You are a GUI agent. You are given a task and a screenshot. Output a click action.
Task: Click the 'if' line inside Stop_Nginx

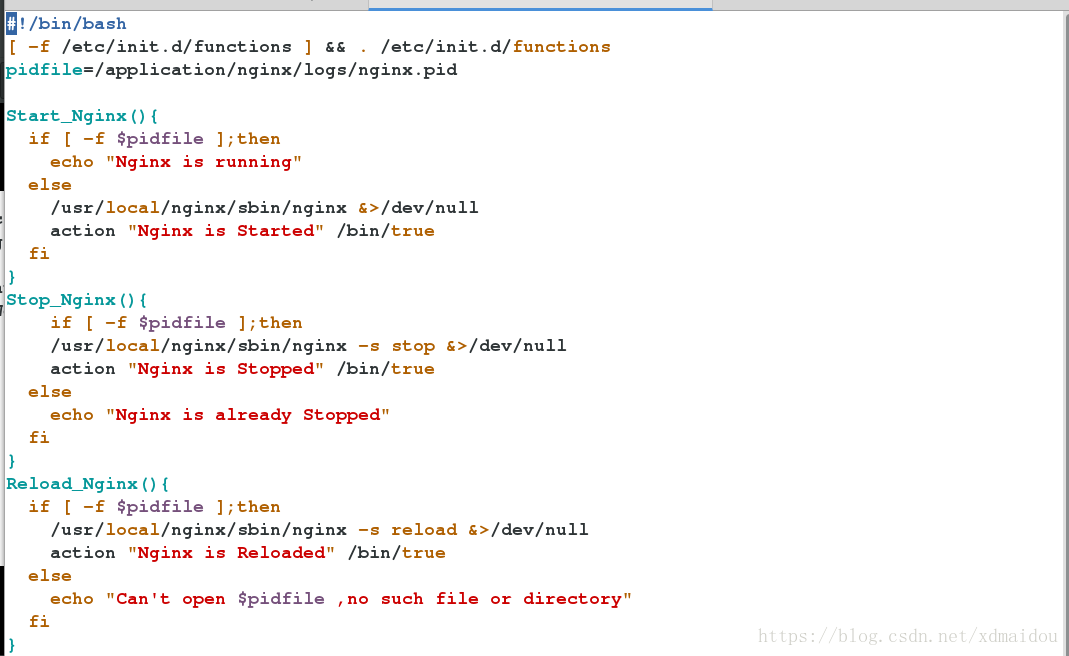[176, 323]
